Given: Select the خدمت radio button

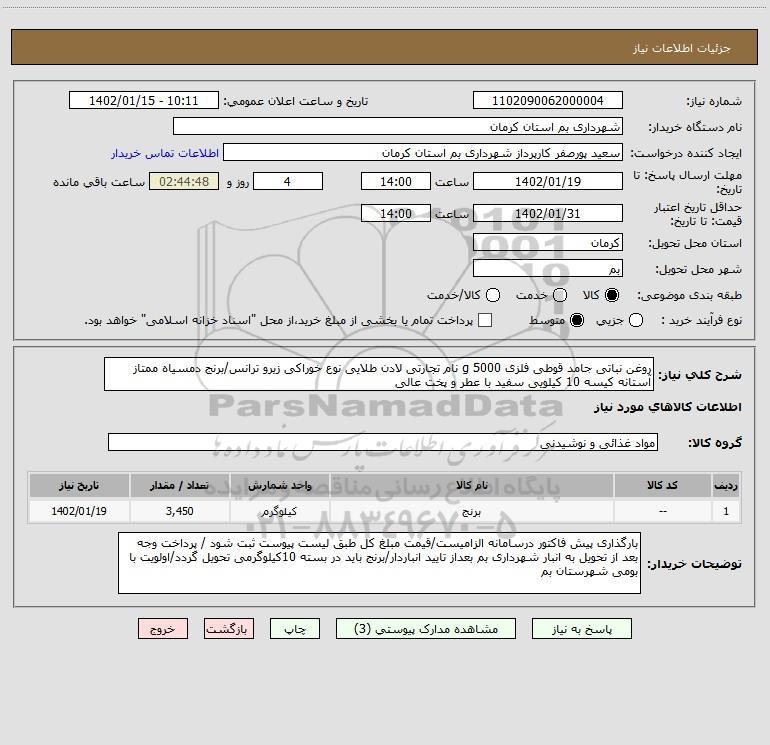Looking at the screenshot, I should [x=560, y=295].
